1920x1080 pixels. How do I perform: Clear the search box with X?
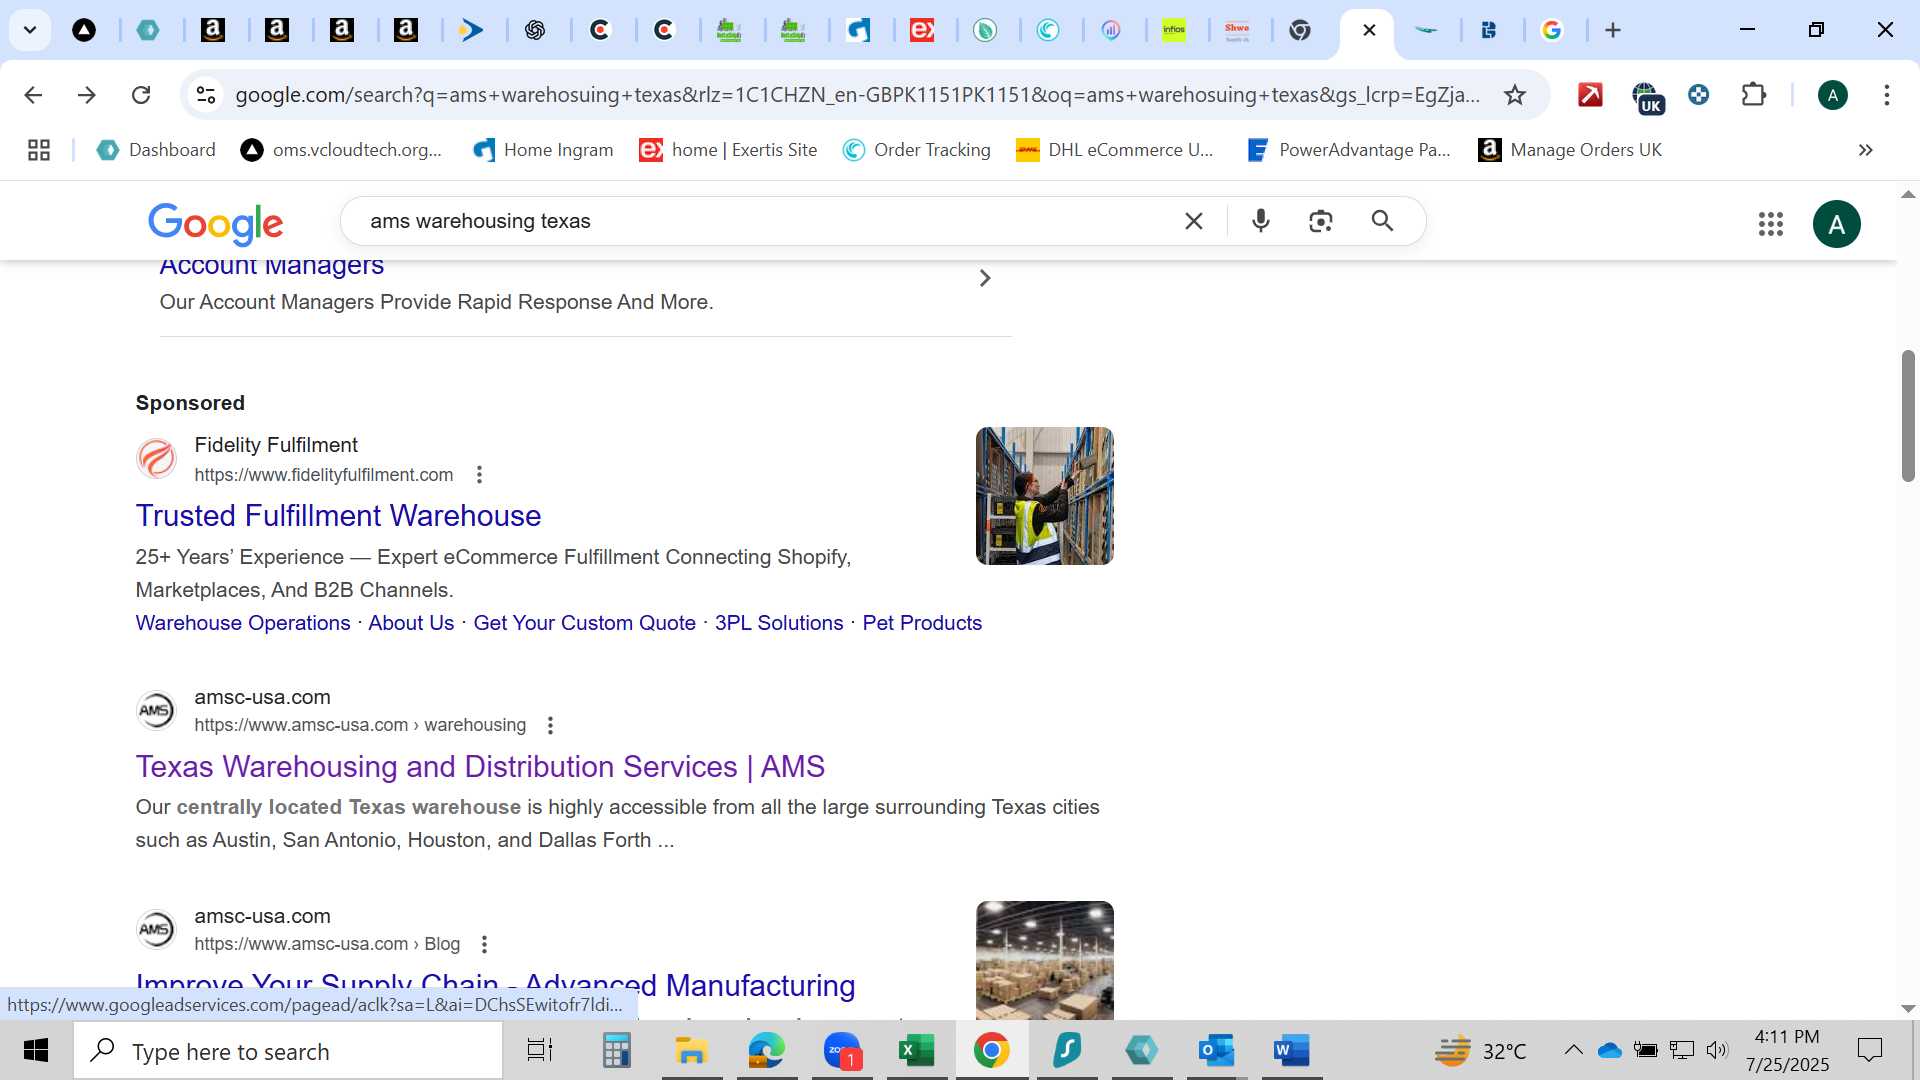1194,221
